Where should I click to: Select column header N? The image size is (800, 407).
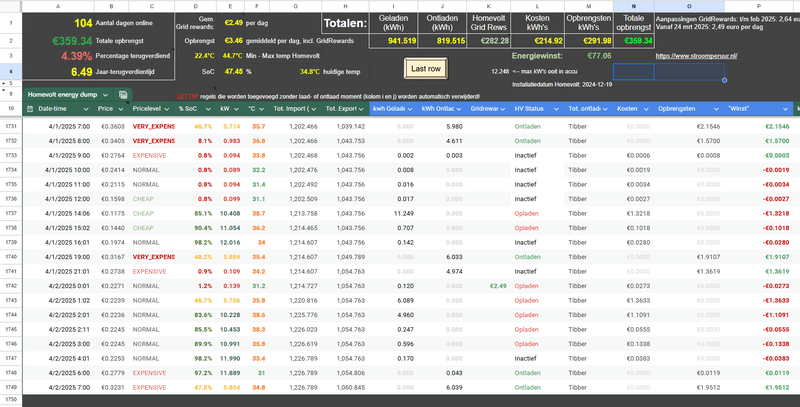(634, 6)
